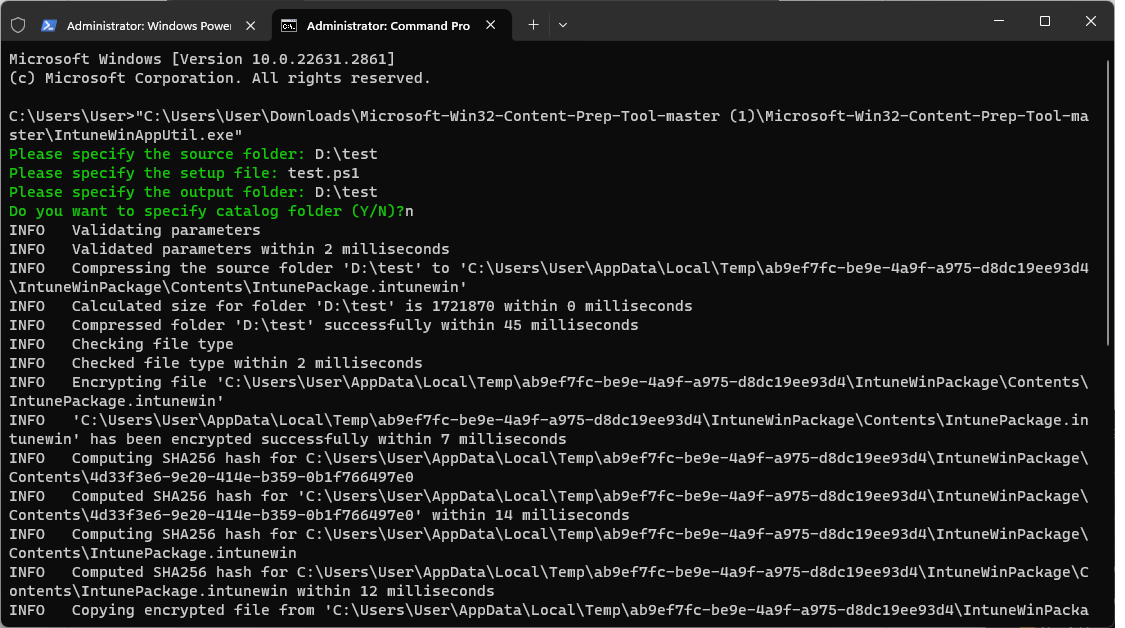Expand the new tab profile dropdown
This screenshot has height=628, width=1125.
562,25
